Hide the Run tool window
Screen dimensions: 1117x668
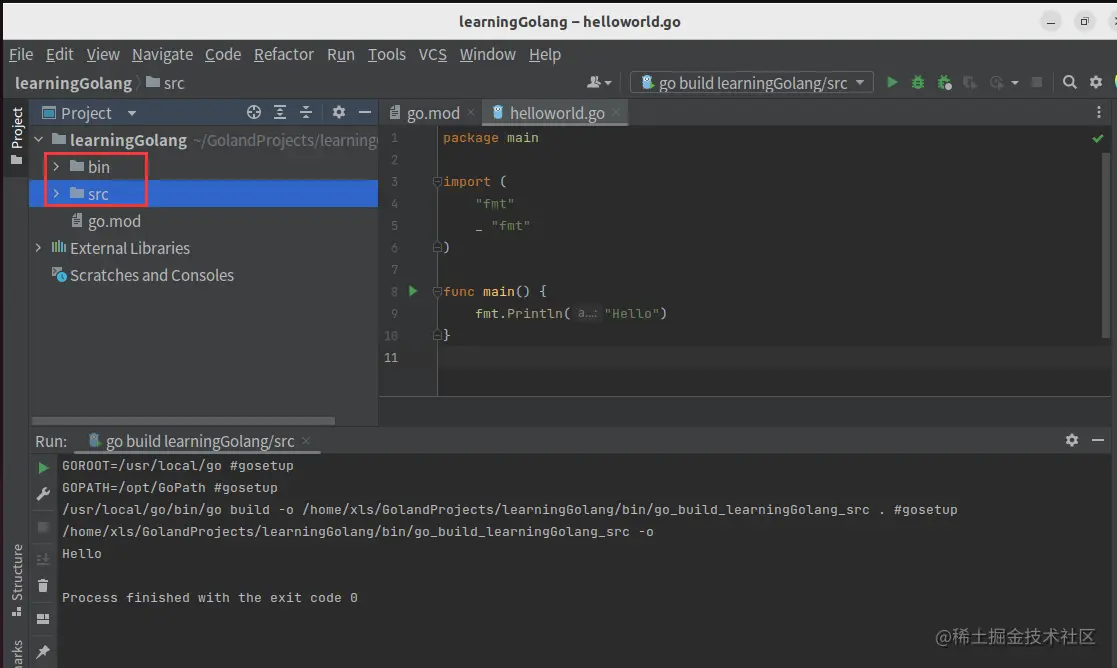point(1098,440)
